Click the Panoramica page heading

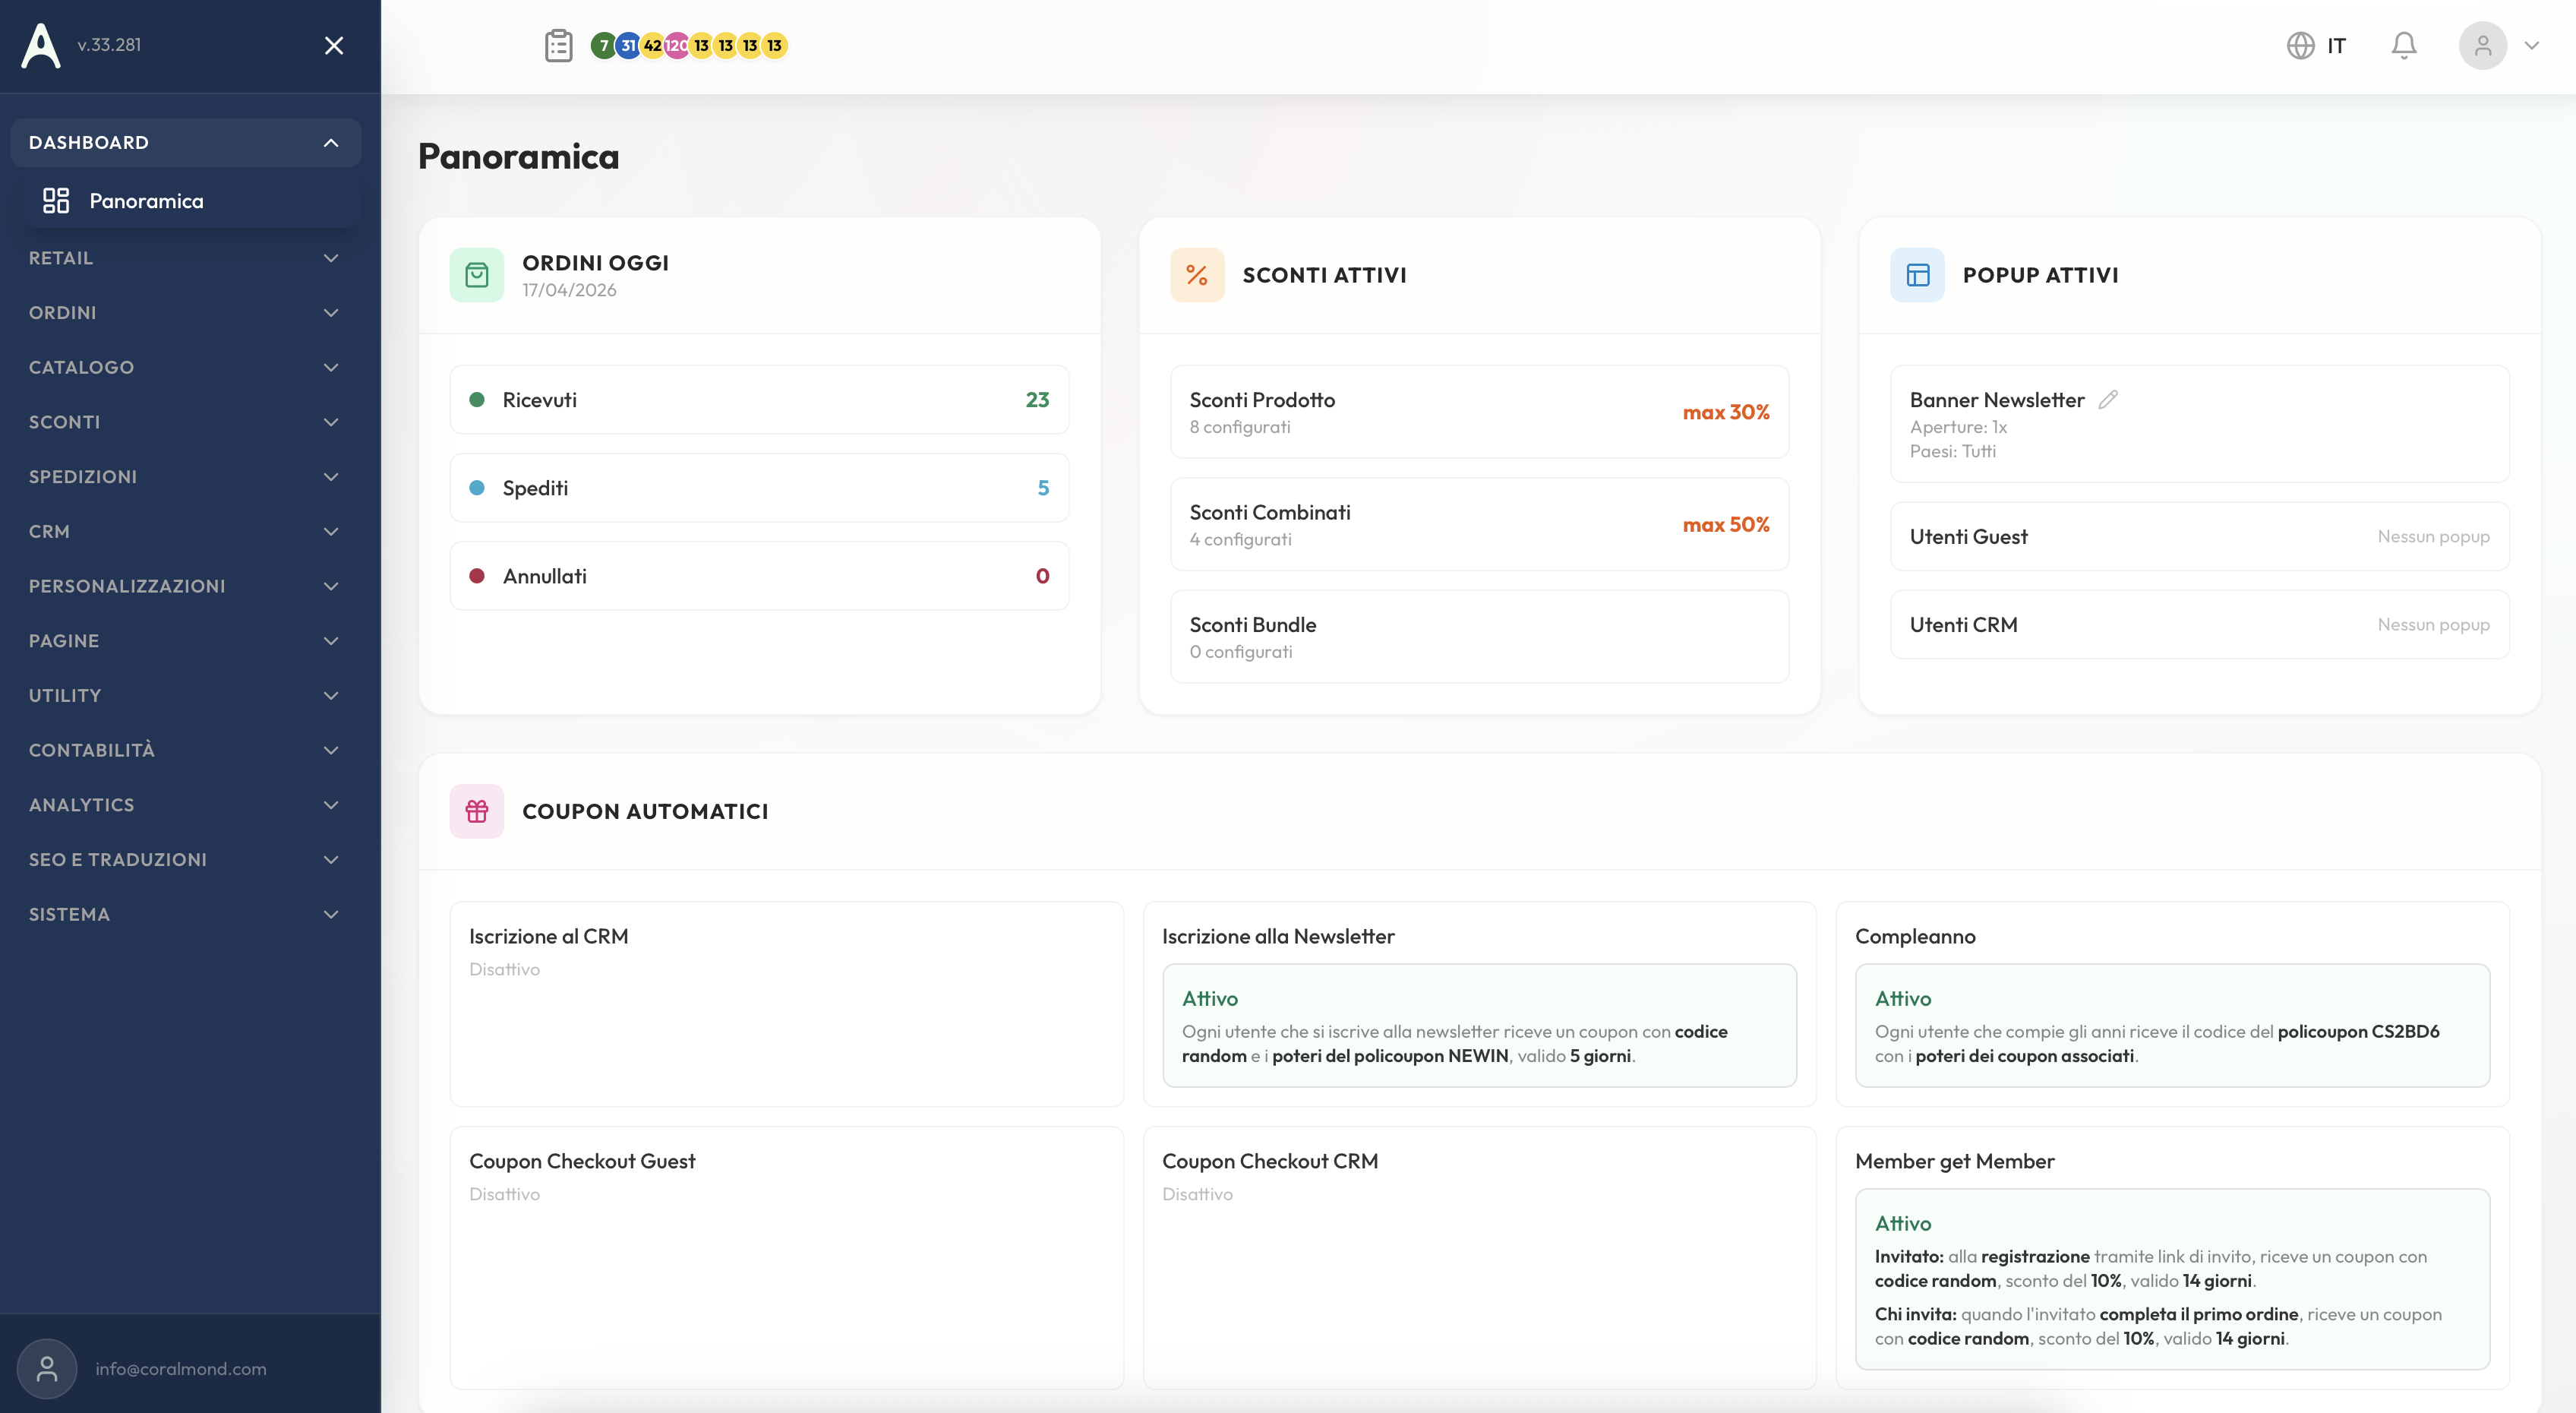click(x=518, y=156)
